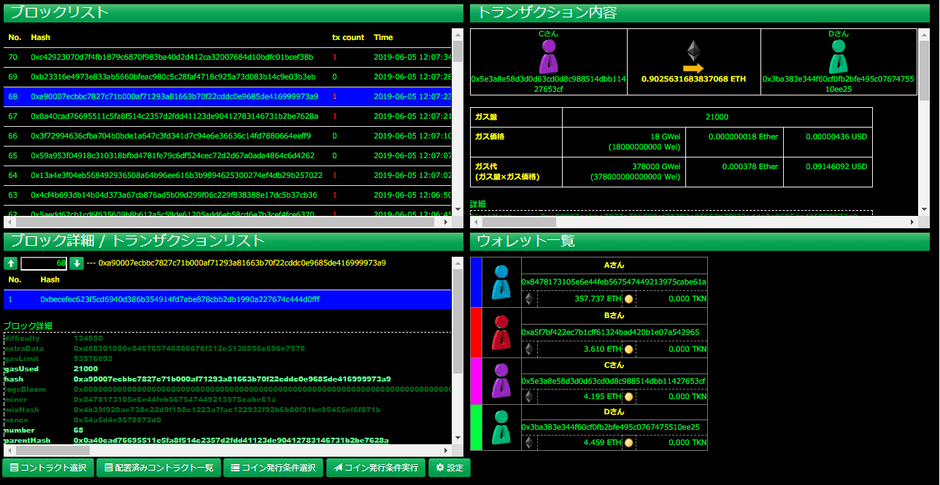Click block detail vertical scrollbar
Screen dimensions: 940x485
tap(457, 351)
